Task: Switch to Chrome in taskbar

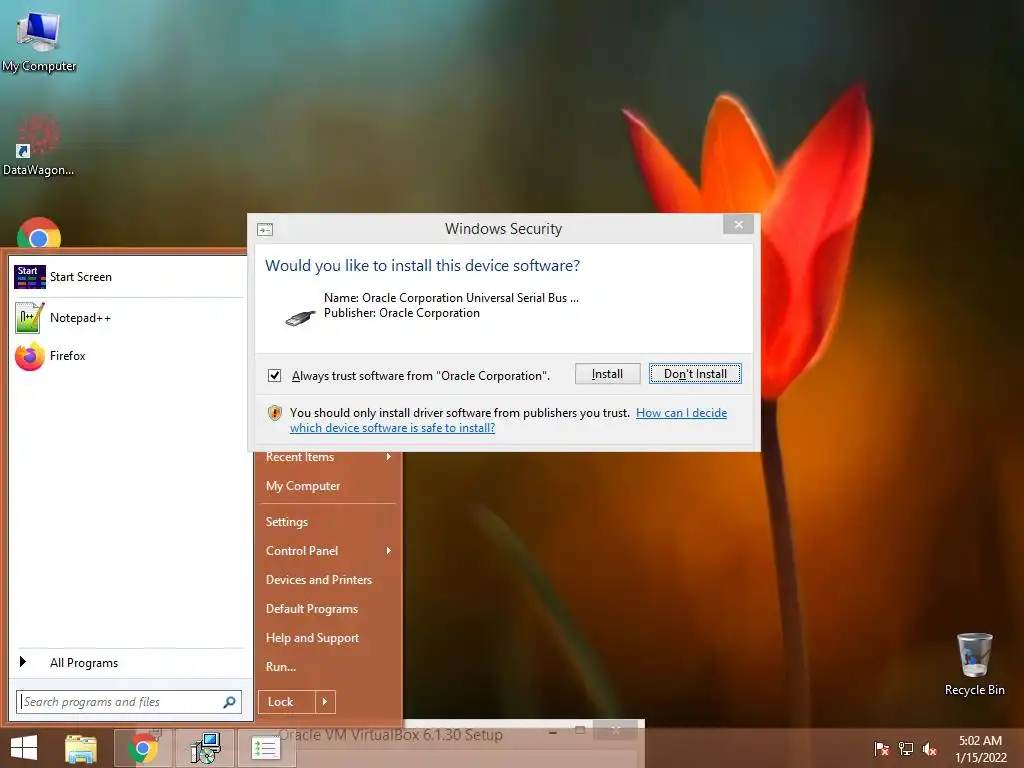Action: [142, 748]
